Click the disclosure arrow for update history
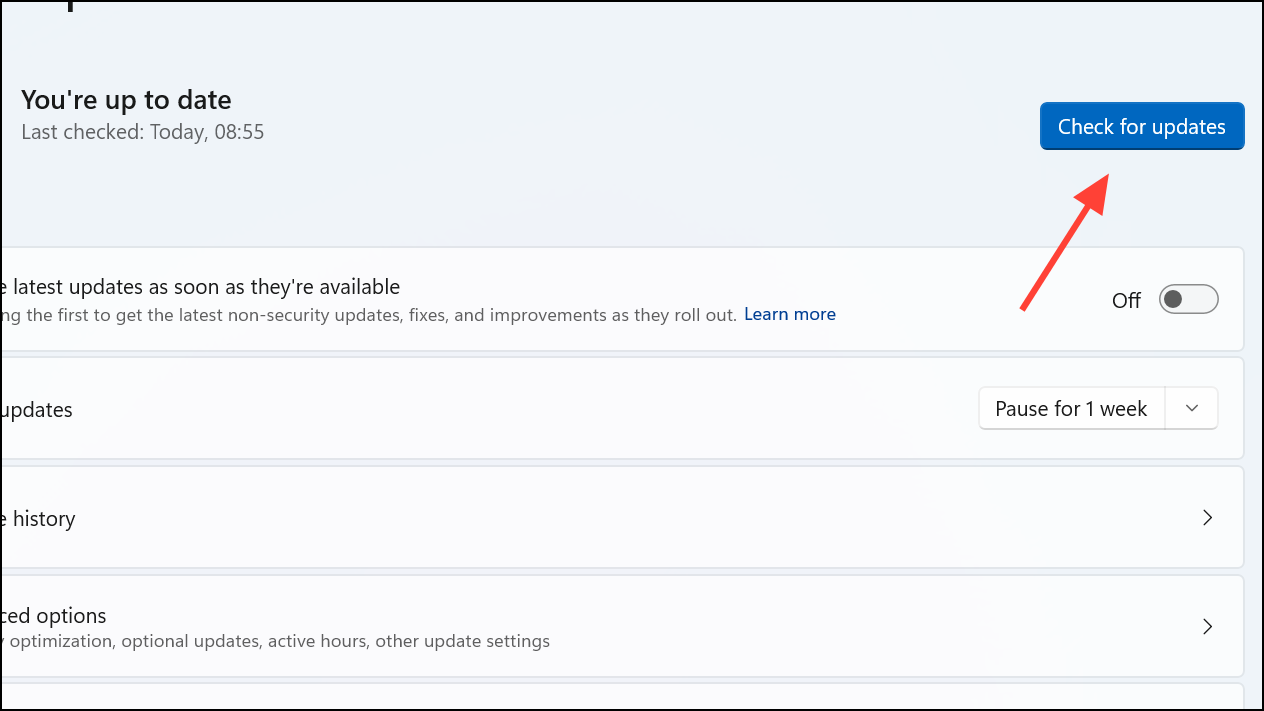The height and width of the screenshot is (711, 1264). (1206, 518)
